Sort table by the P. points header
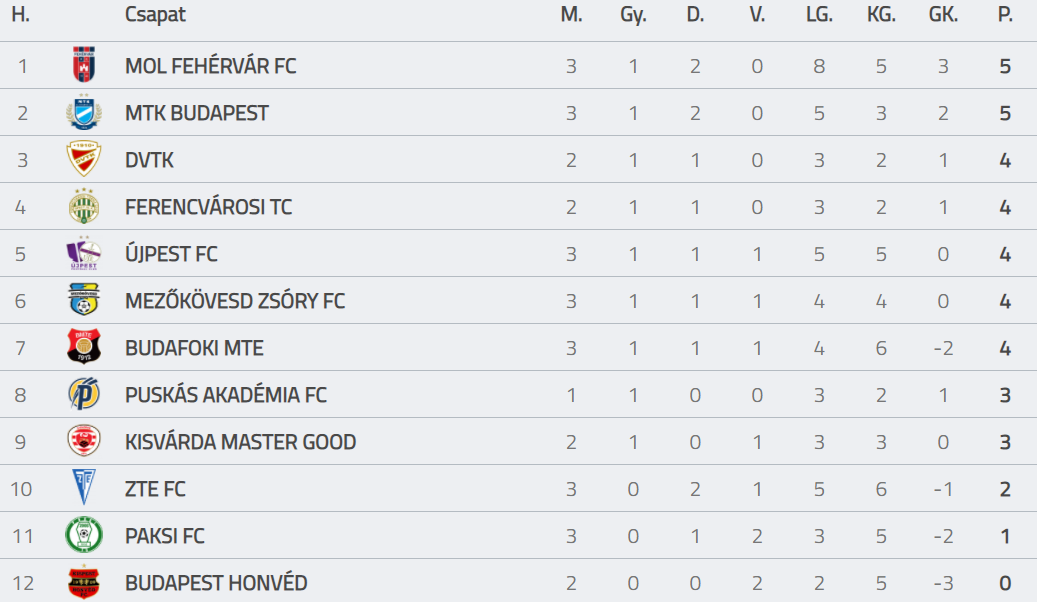The width and height of the screenshot is (1037, 602). 1005,15
